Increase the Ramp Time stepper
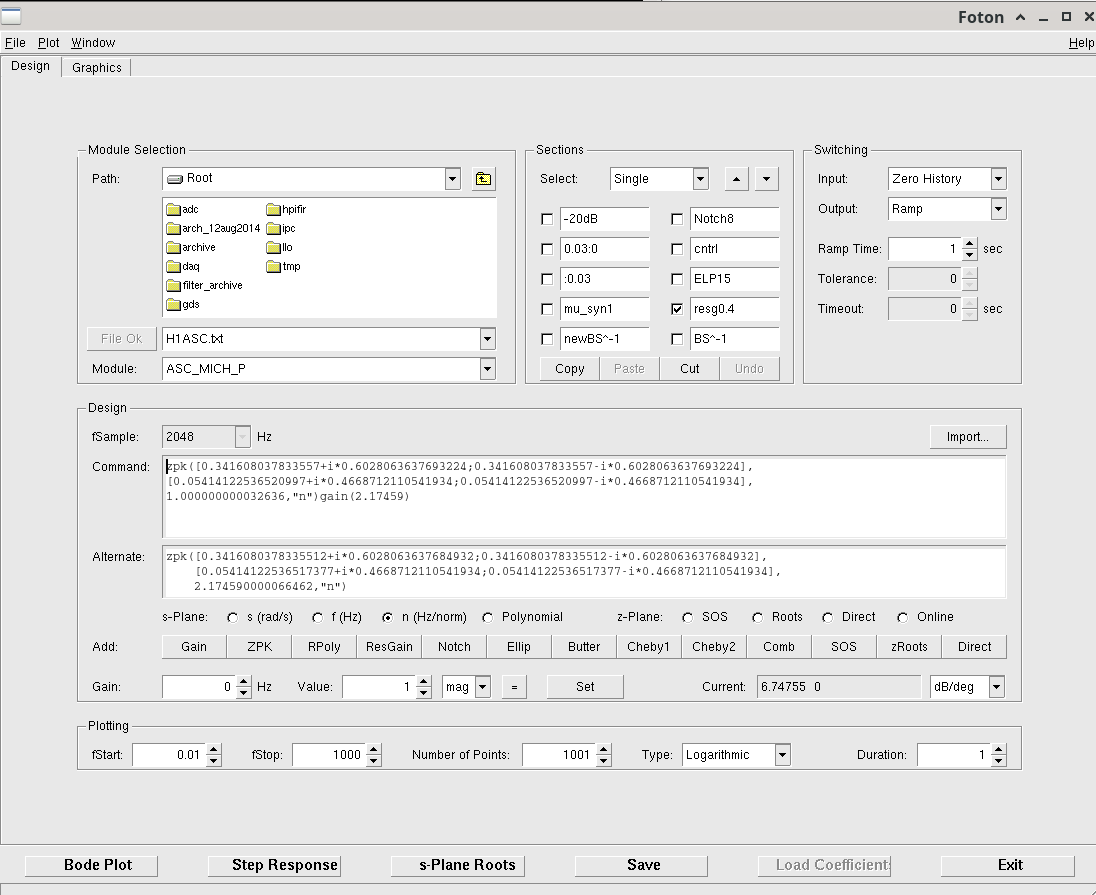This screenshot has height=895, width=1096. (969, 244)
